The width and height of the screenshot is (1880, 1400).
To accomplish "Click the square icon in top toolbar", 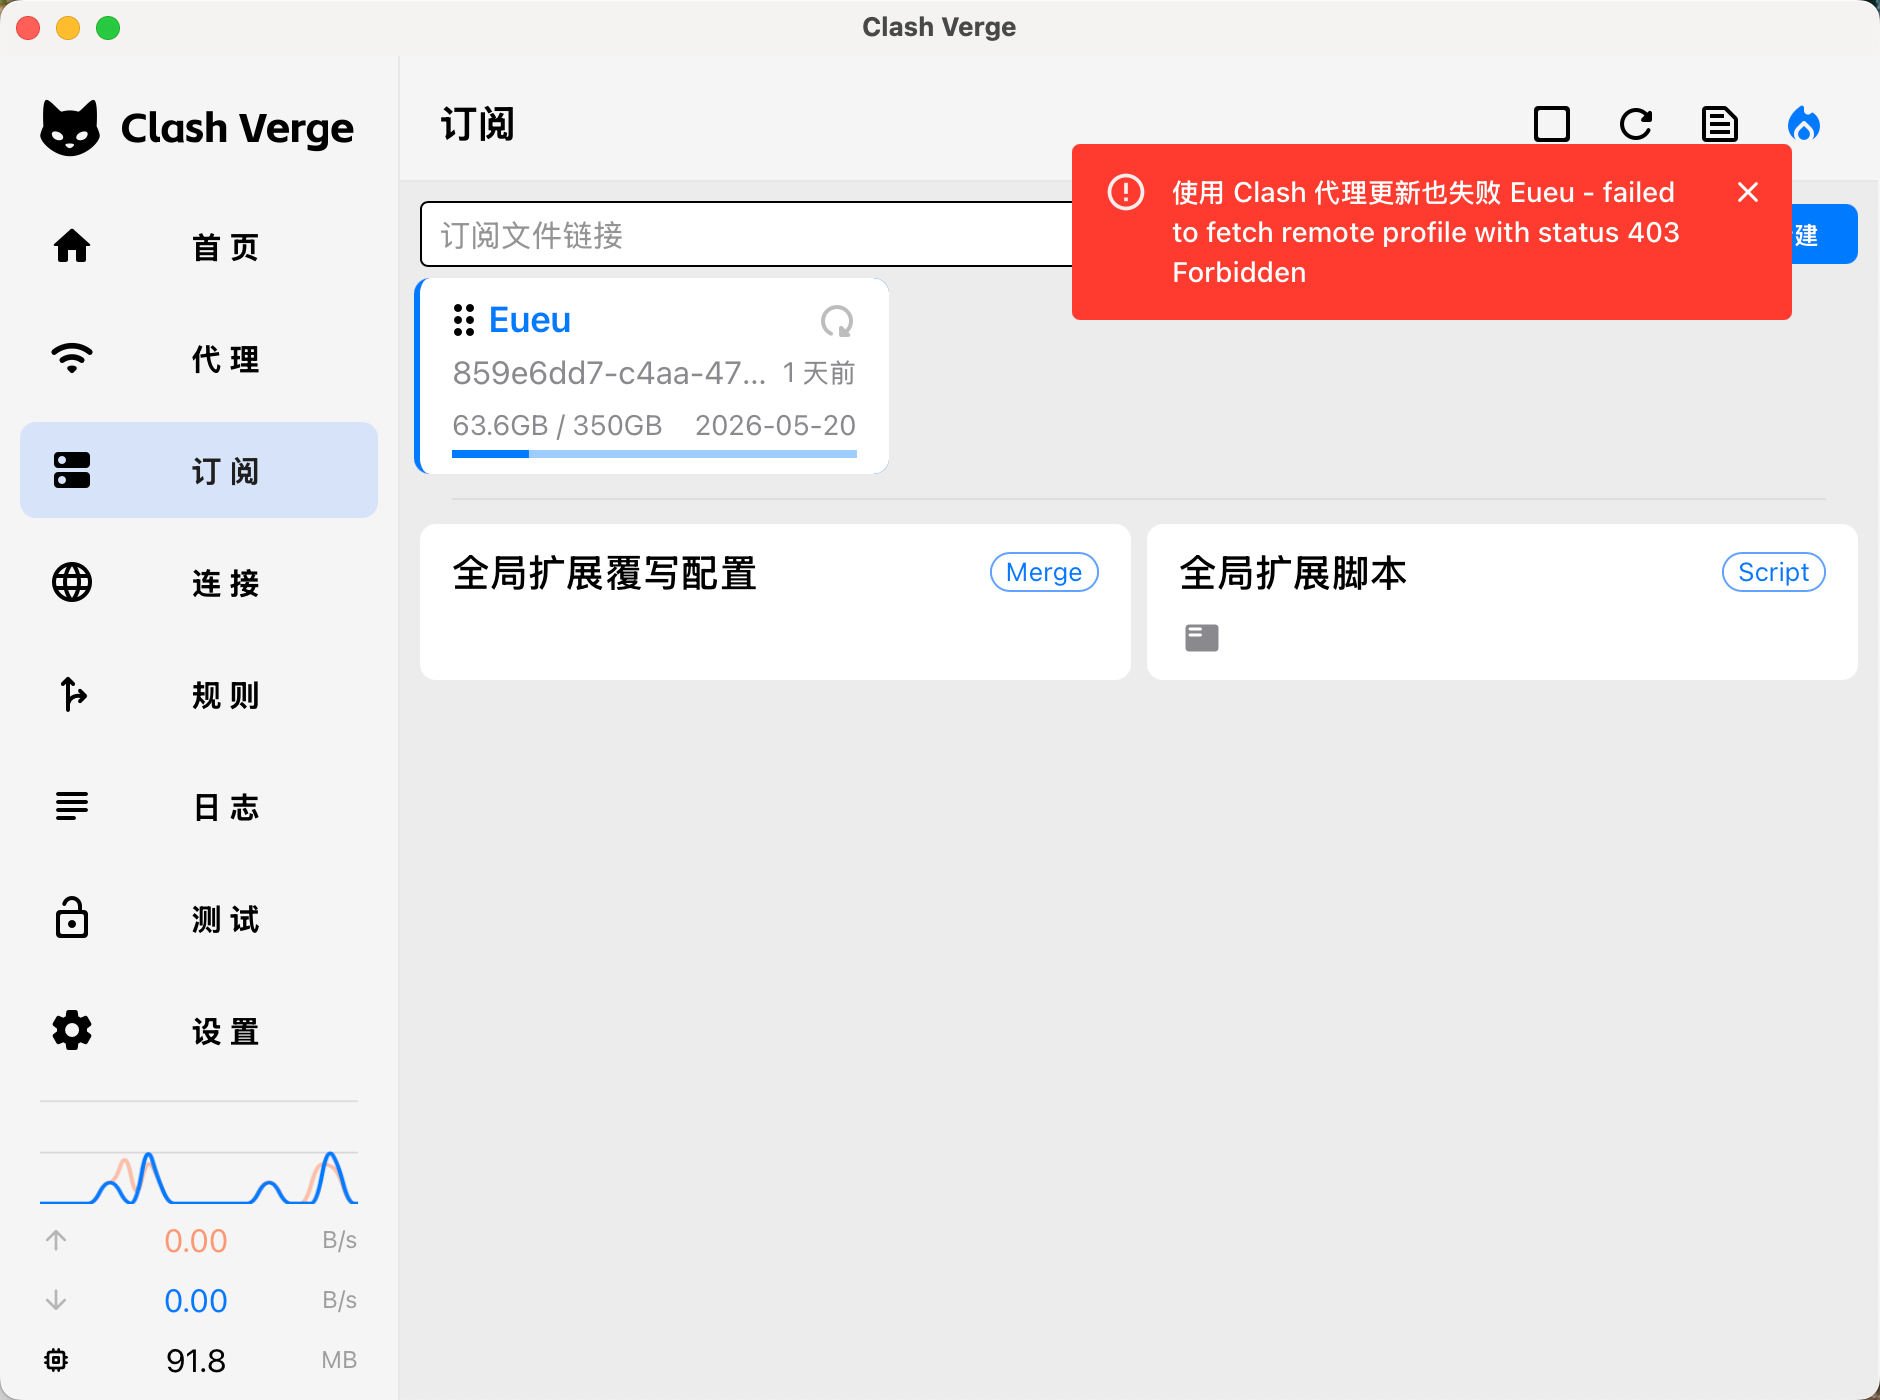I will point(1551,125).
